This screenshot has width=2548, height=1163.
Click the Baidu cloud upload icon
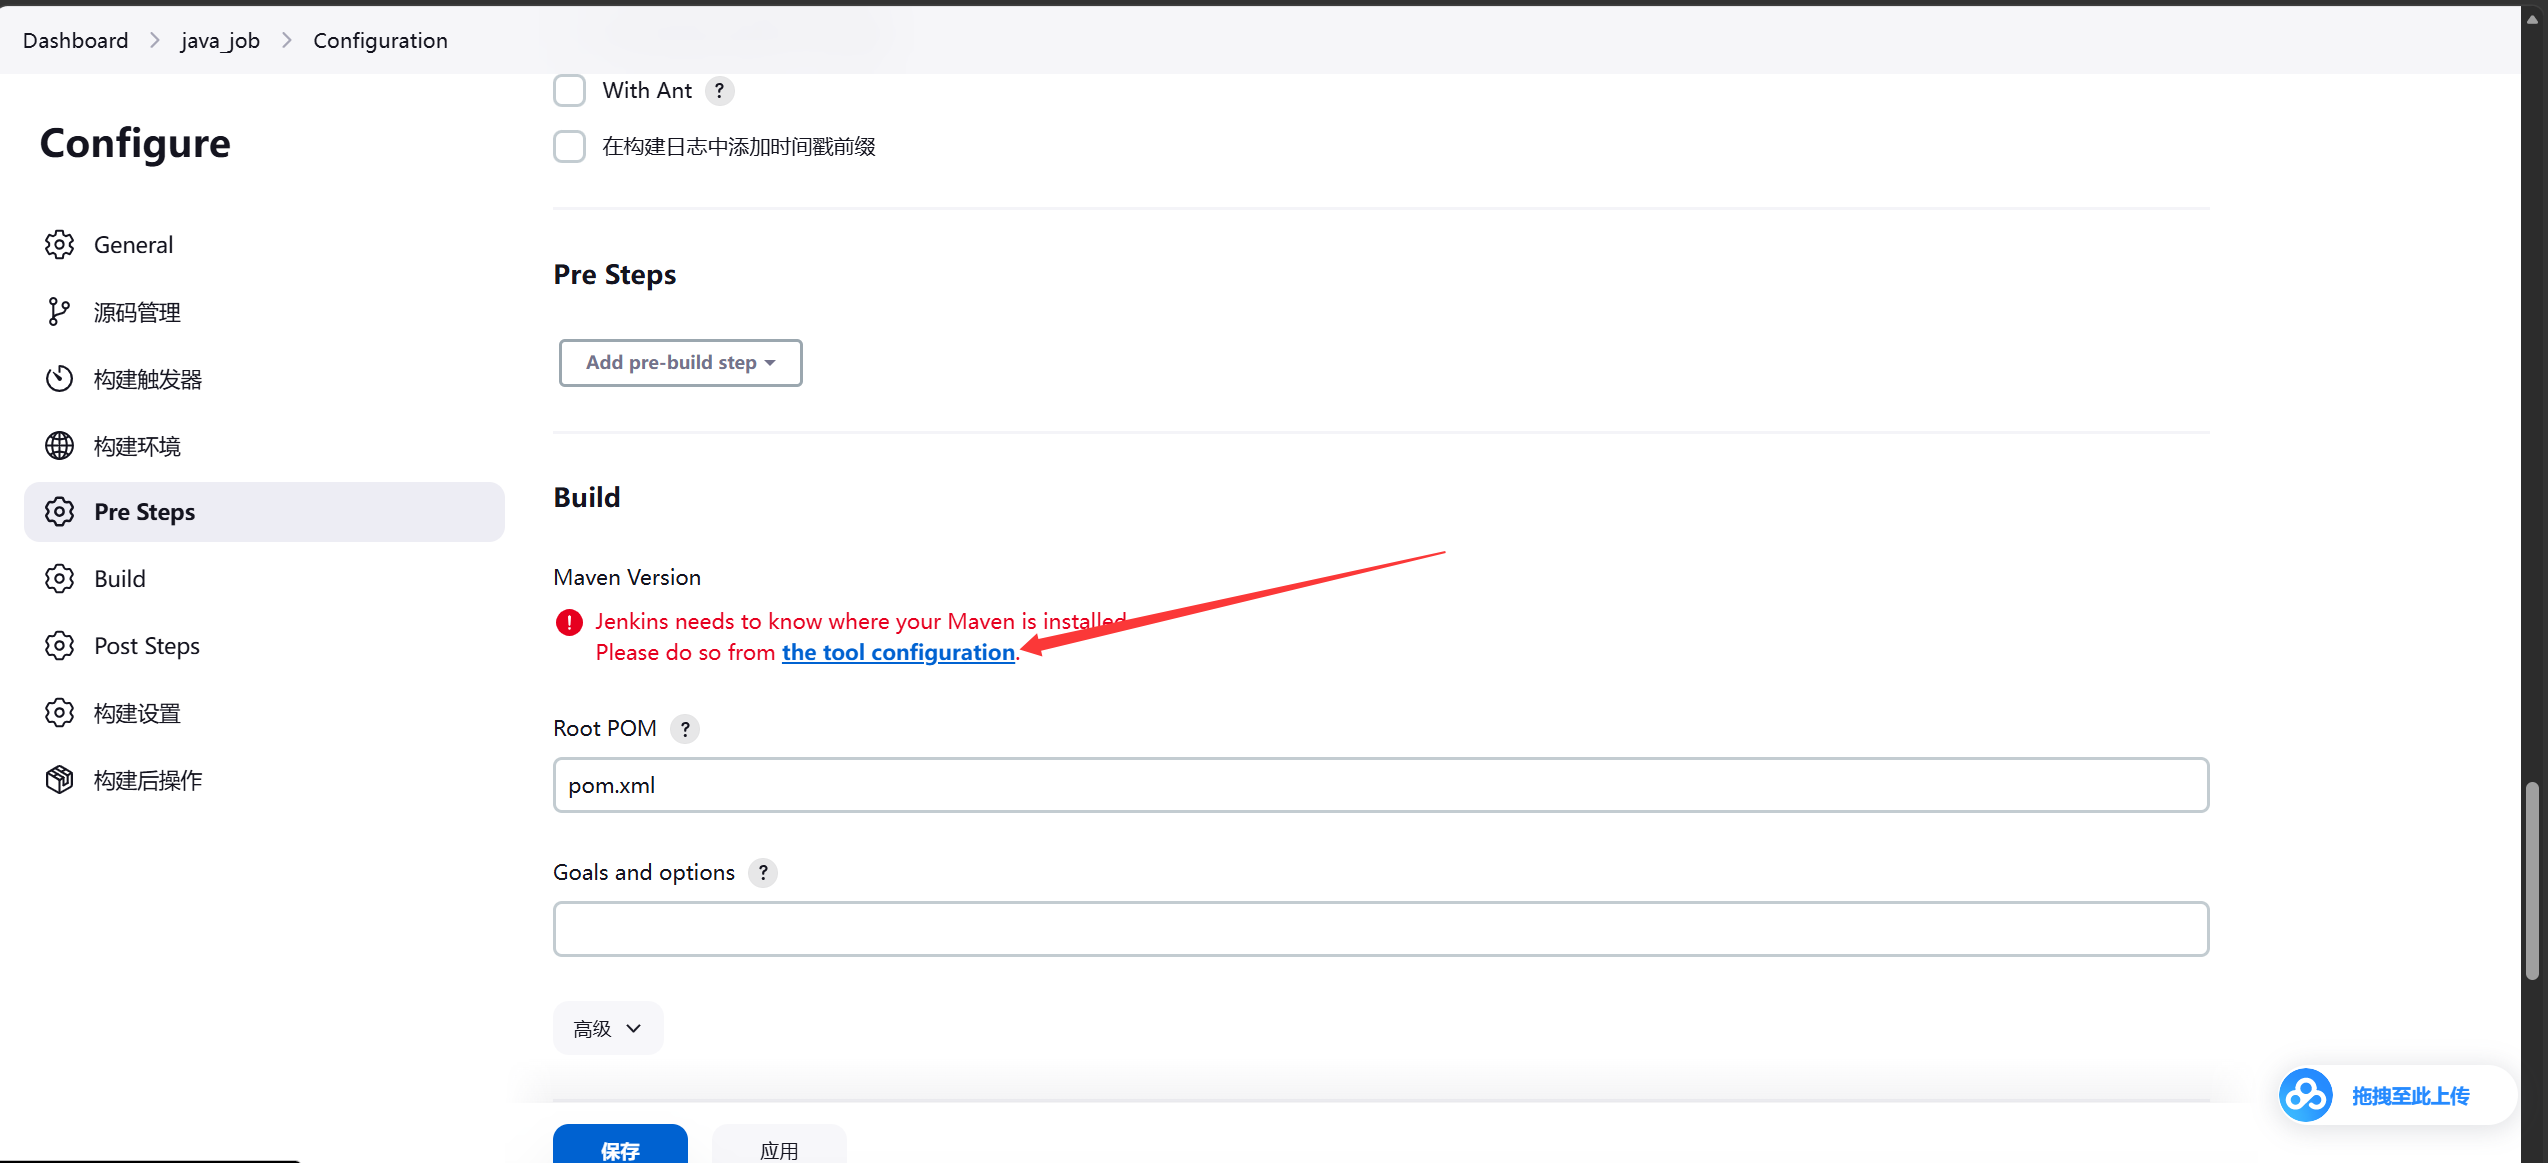tap(2306, 1096)
